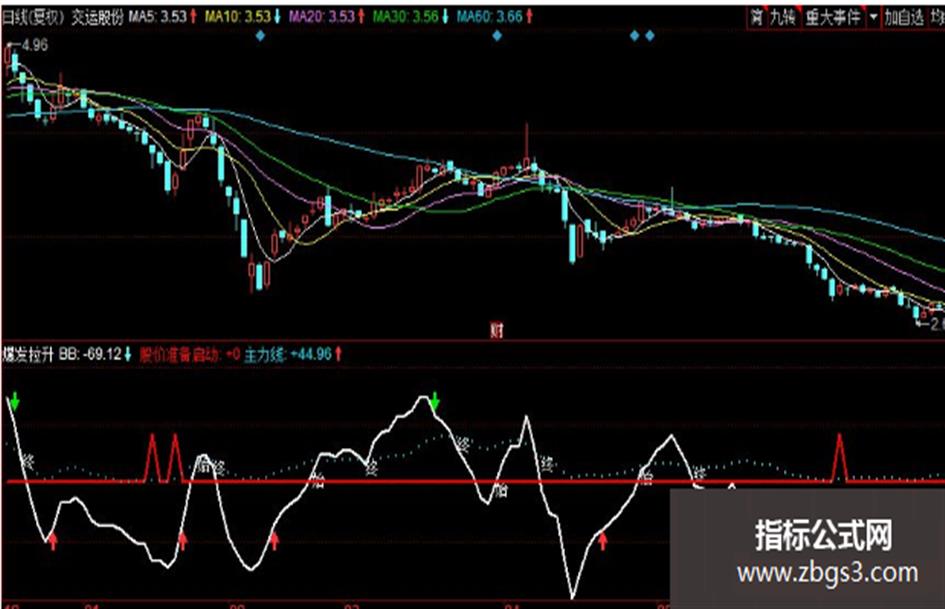Click the BB: -69.12 value
Image resolution: width=945 pixels, height=609 pixels.
point(90,354)
